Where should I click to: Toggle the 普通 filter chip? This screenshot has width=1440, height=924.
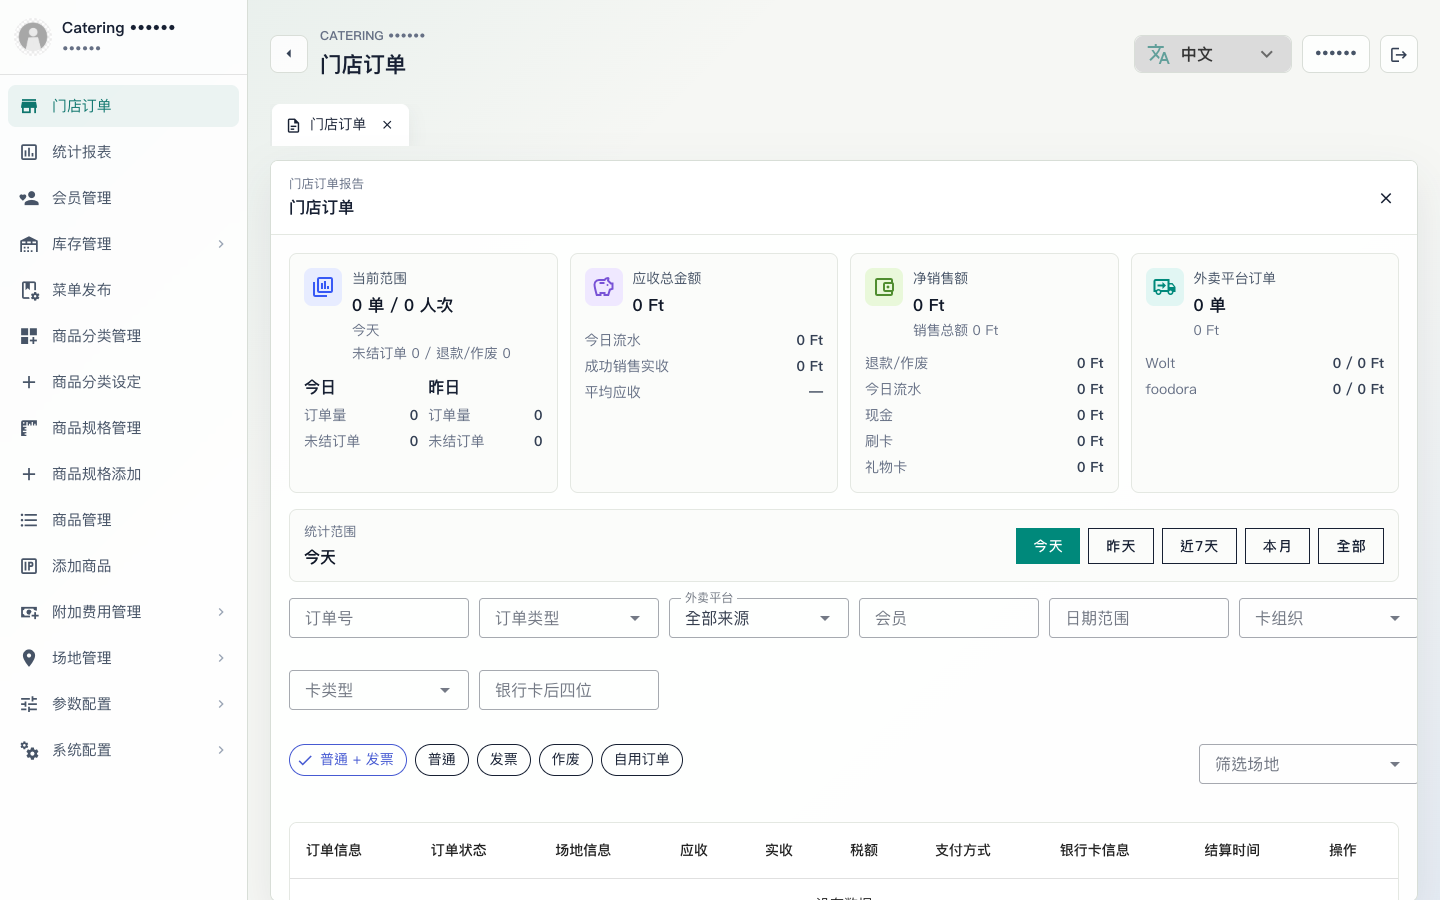point(442,760)
